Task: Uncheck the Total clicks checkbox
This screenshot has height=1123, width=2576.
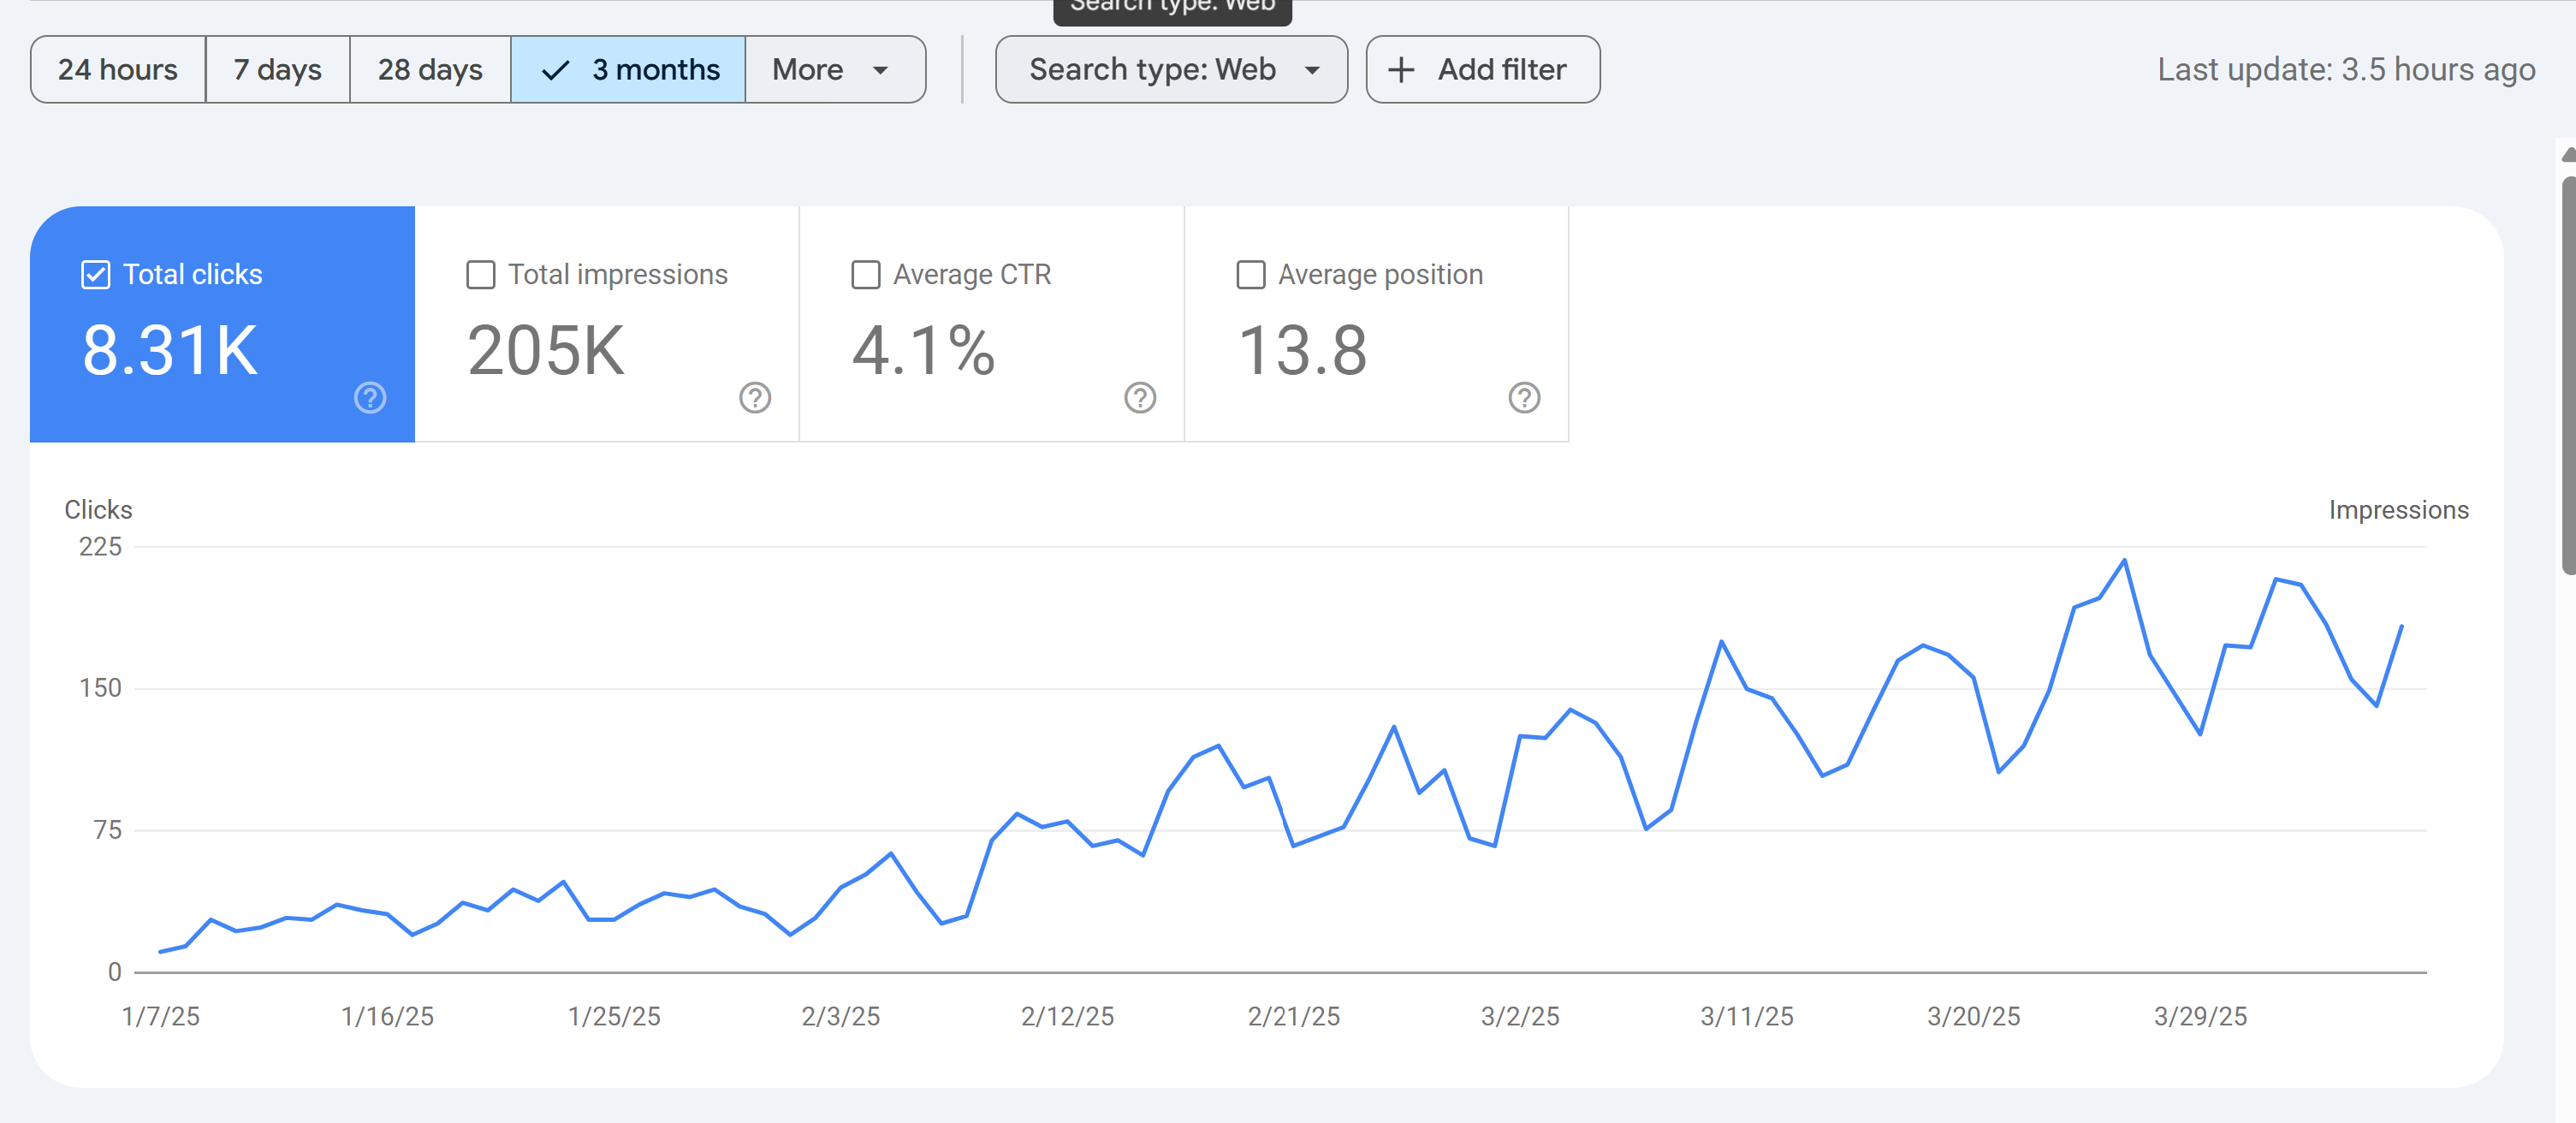Action: point(96,275)
